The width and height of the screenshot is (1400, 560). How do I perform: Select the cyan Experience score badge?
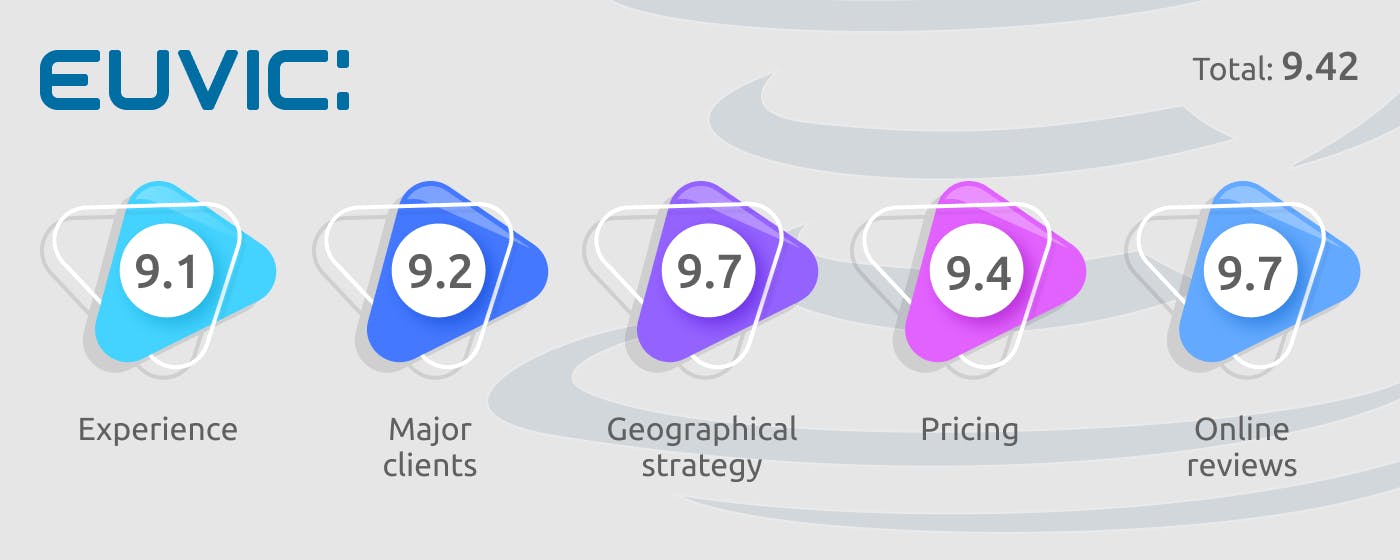[x=175, y=272]
